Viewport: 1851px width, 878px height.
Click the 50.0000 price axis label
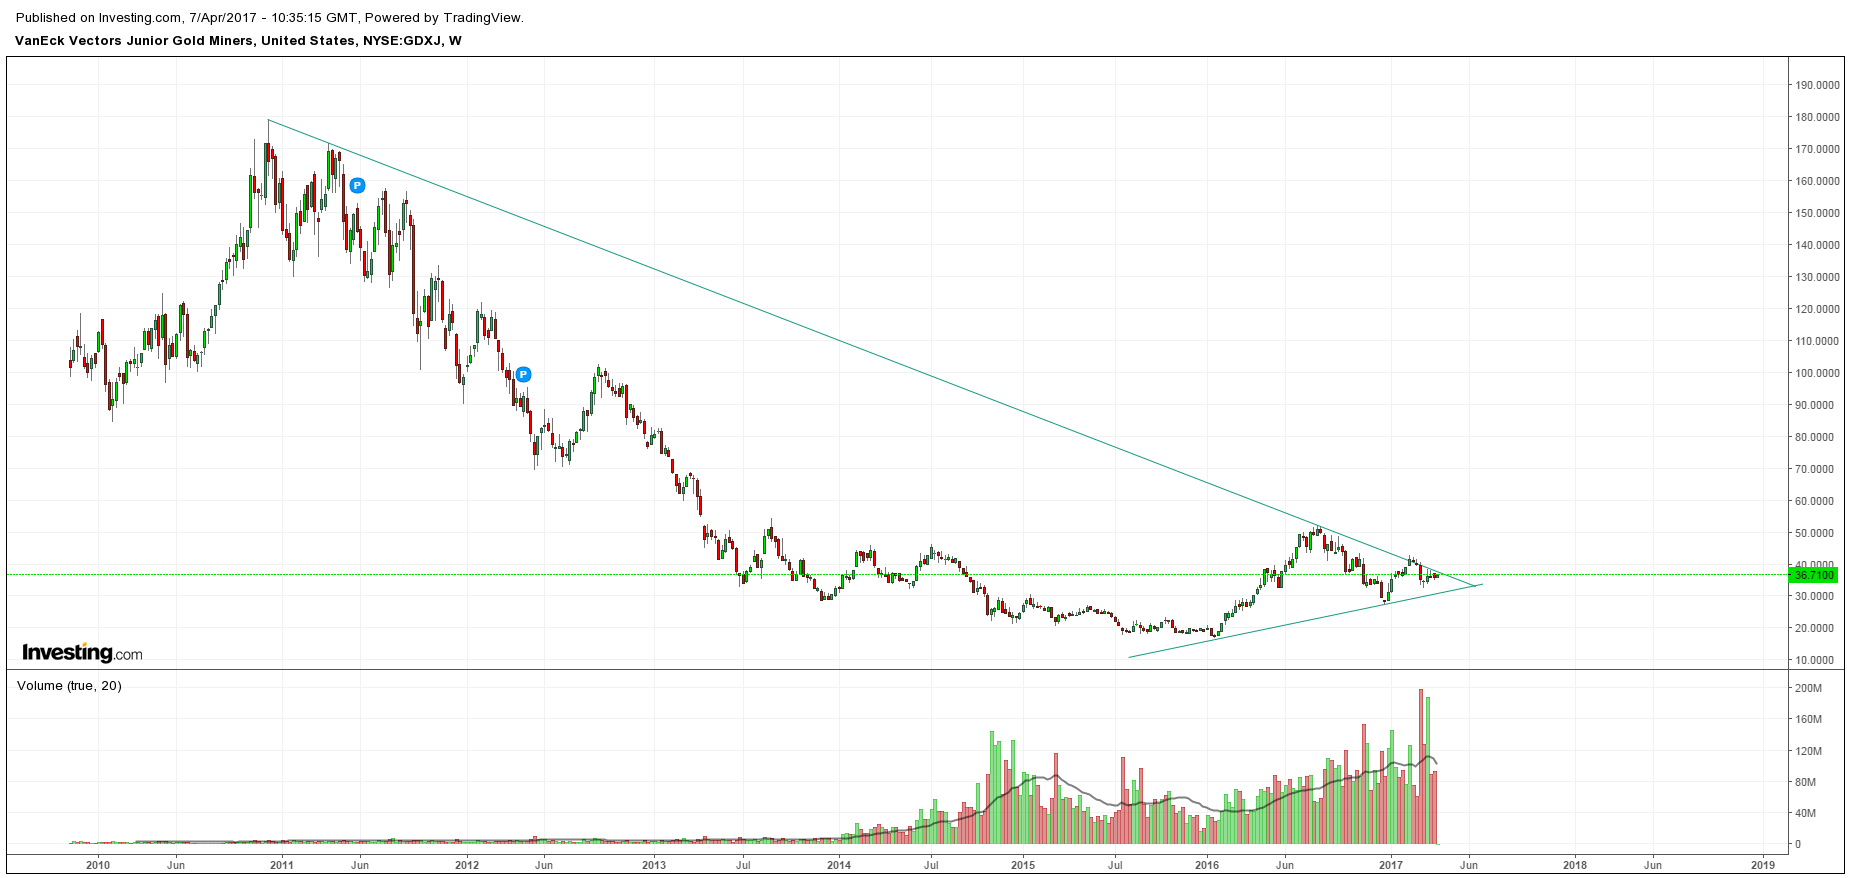1815,533
